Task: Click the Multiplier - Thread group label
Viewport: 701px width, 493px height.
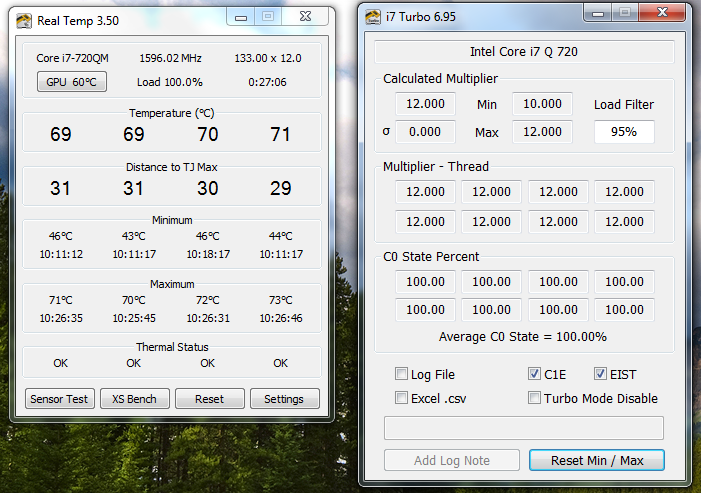Action: (436, 167)
